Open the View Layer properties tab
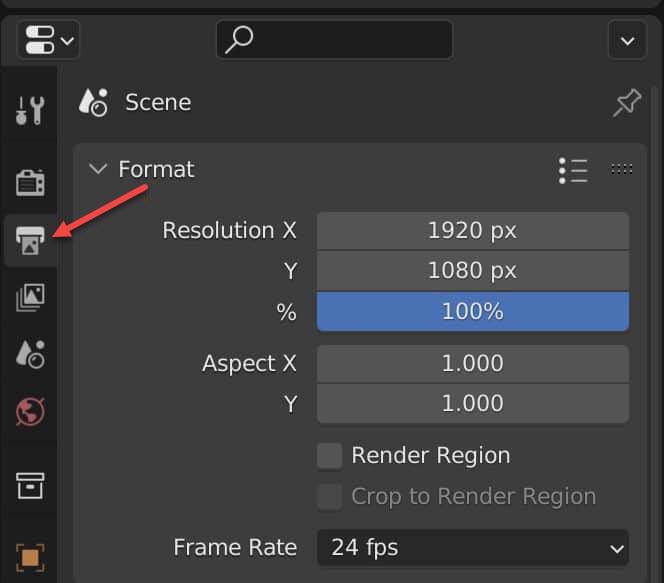The width and height of the screenshot is (664, 583). (30, 298)
